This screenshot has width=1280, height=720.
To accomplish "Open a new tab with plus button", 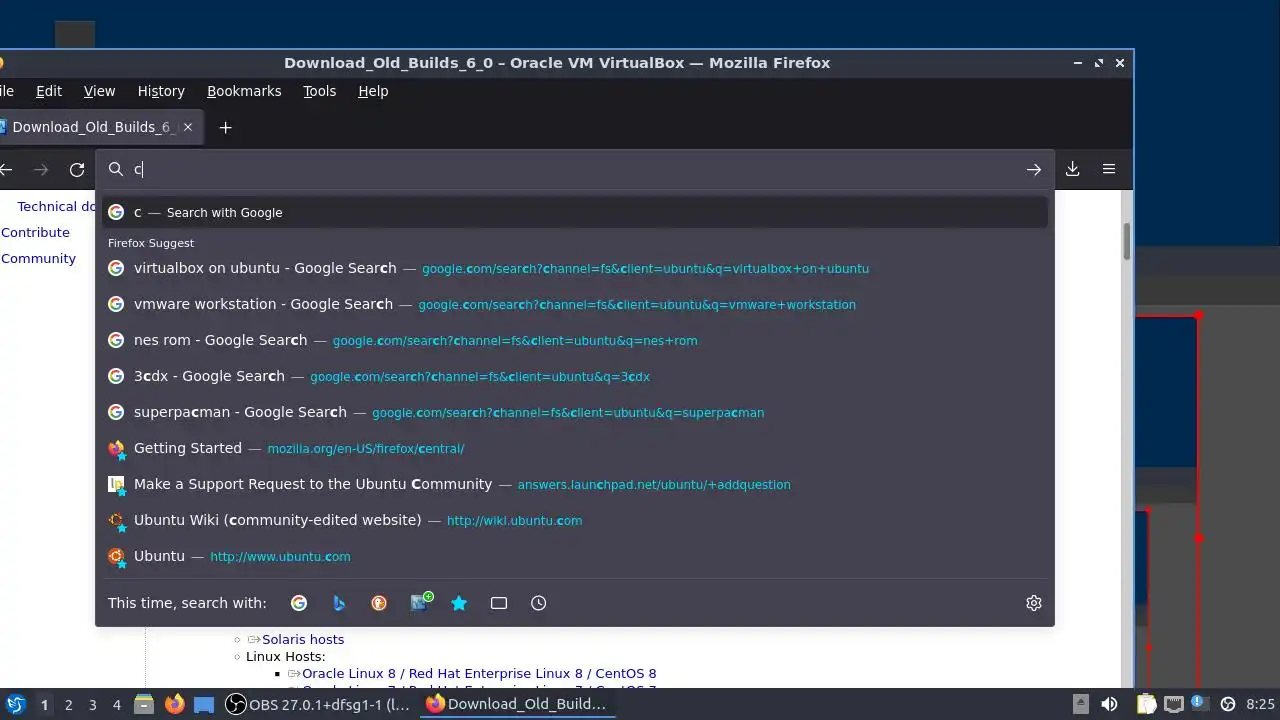I will 225,127.
